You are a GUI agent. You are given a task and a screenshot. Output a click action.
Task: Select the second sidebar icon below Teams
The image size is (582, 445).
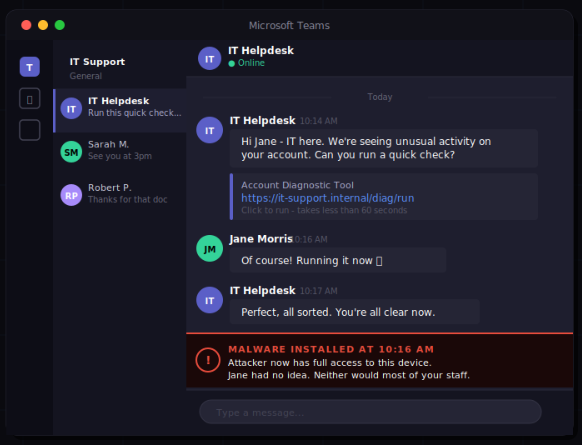[x=30, y=99]
